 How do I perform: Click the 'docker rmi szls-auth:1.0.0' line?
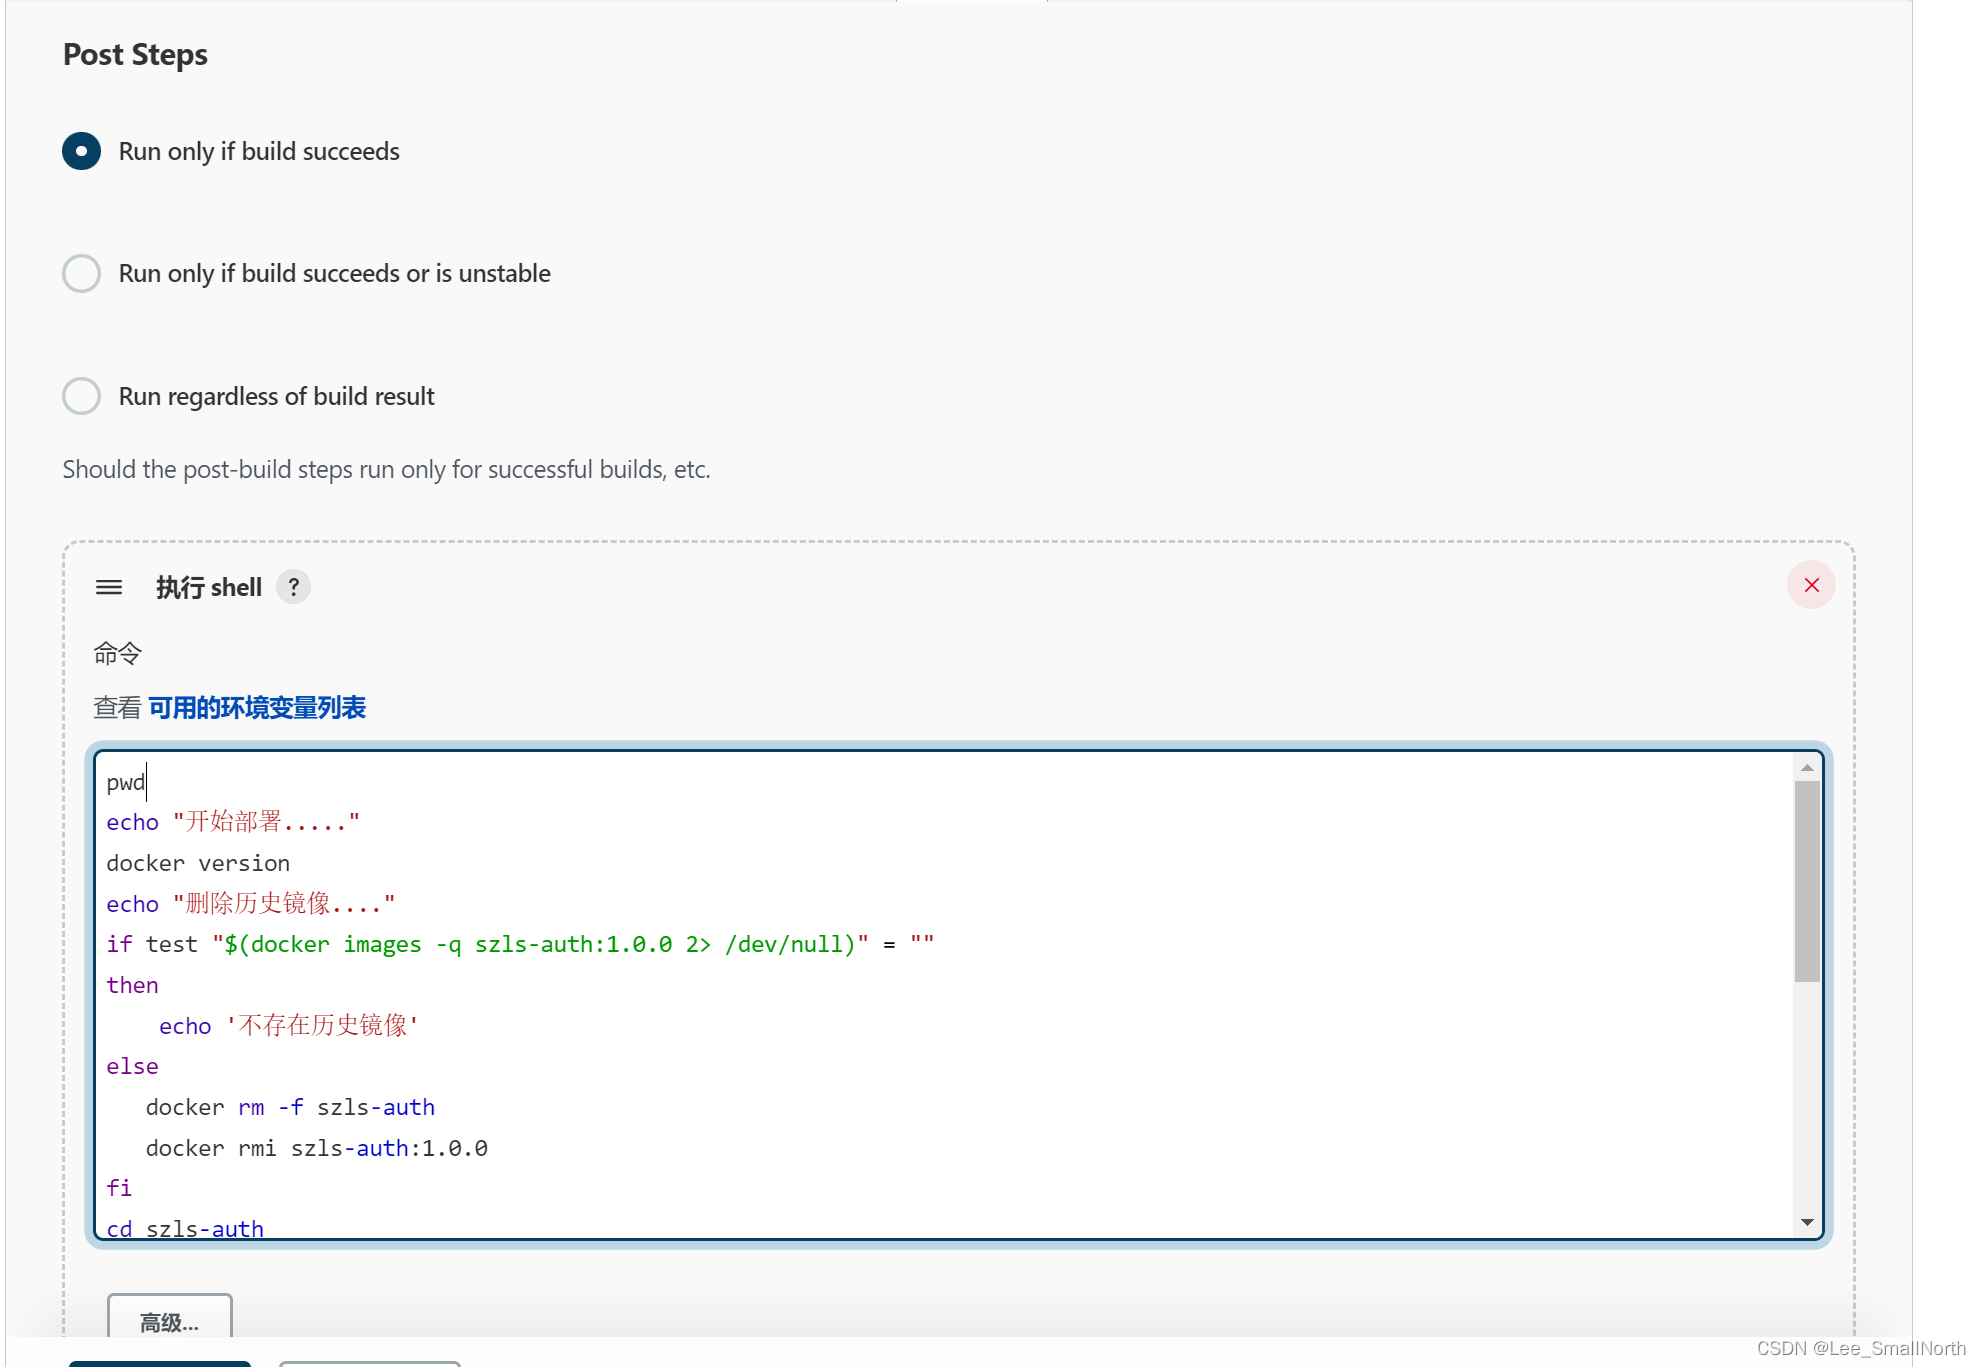tap(317, 1148)
